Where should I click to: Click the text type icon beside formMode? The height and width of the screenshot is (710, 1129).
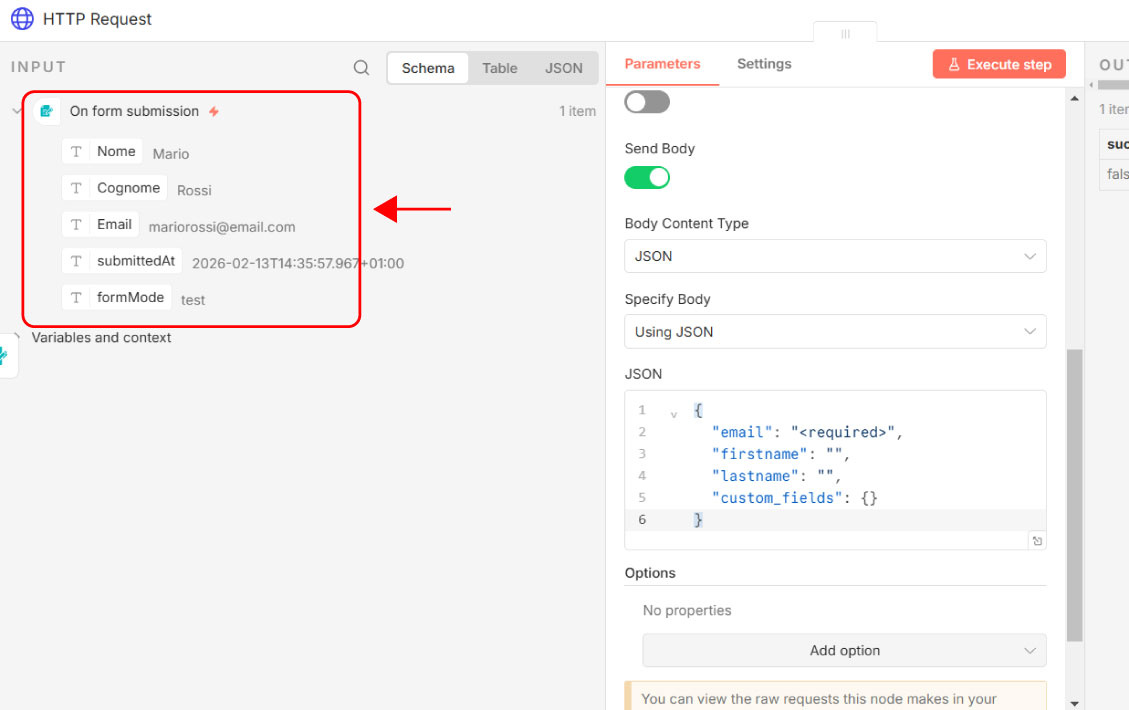click(x=76, y=298)
